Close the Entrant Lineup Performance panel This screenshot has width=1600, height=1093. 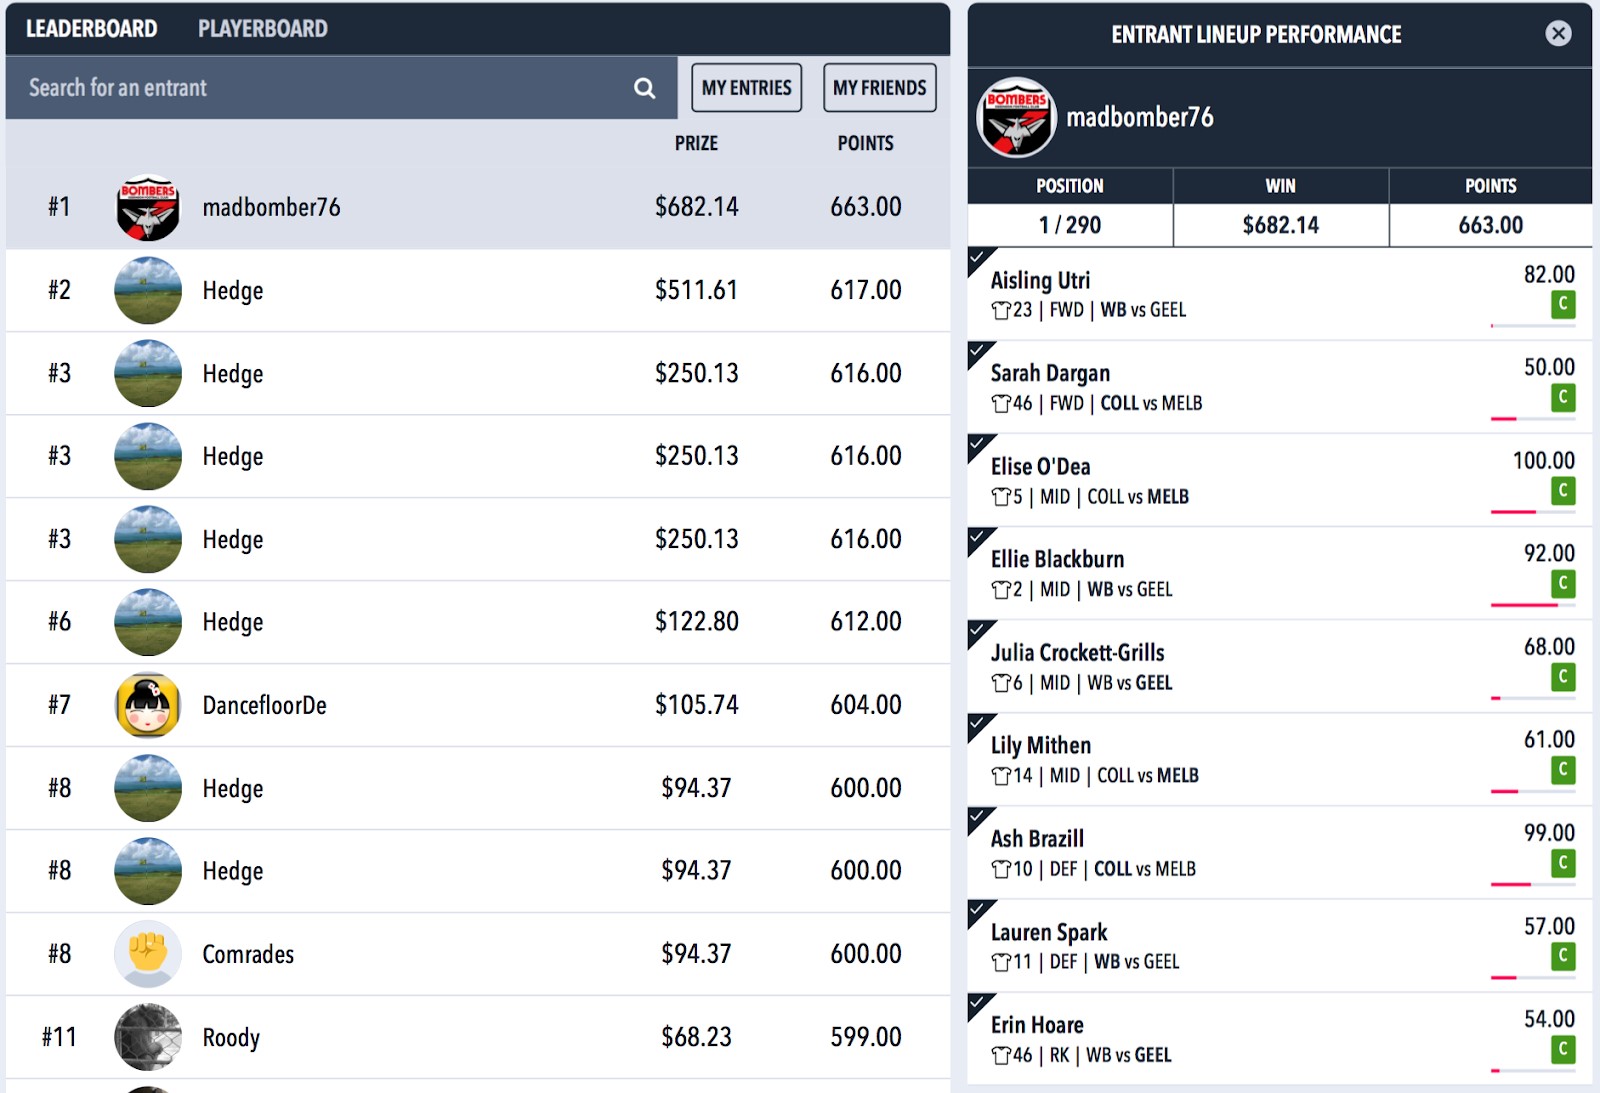(1558, 34)
